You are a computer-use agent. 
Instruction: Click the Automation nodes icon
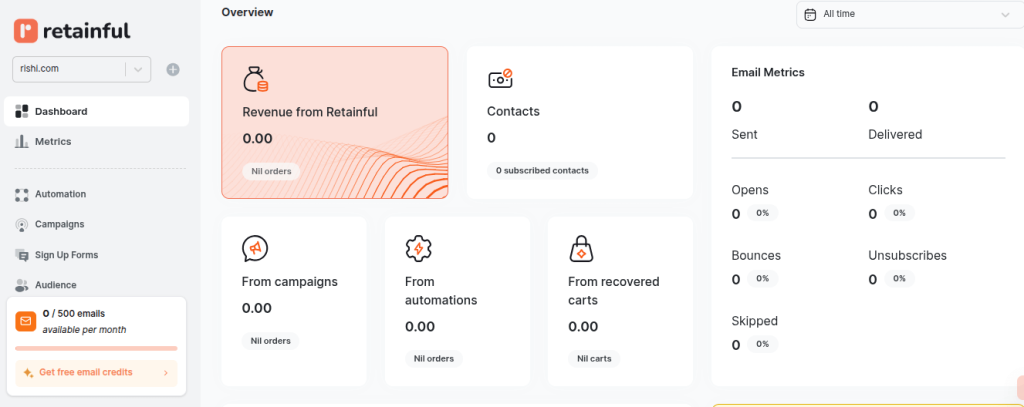(22, 194)
